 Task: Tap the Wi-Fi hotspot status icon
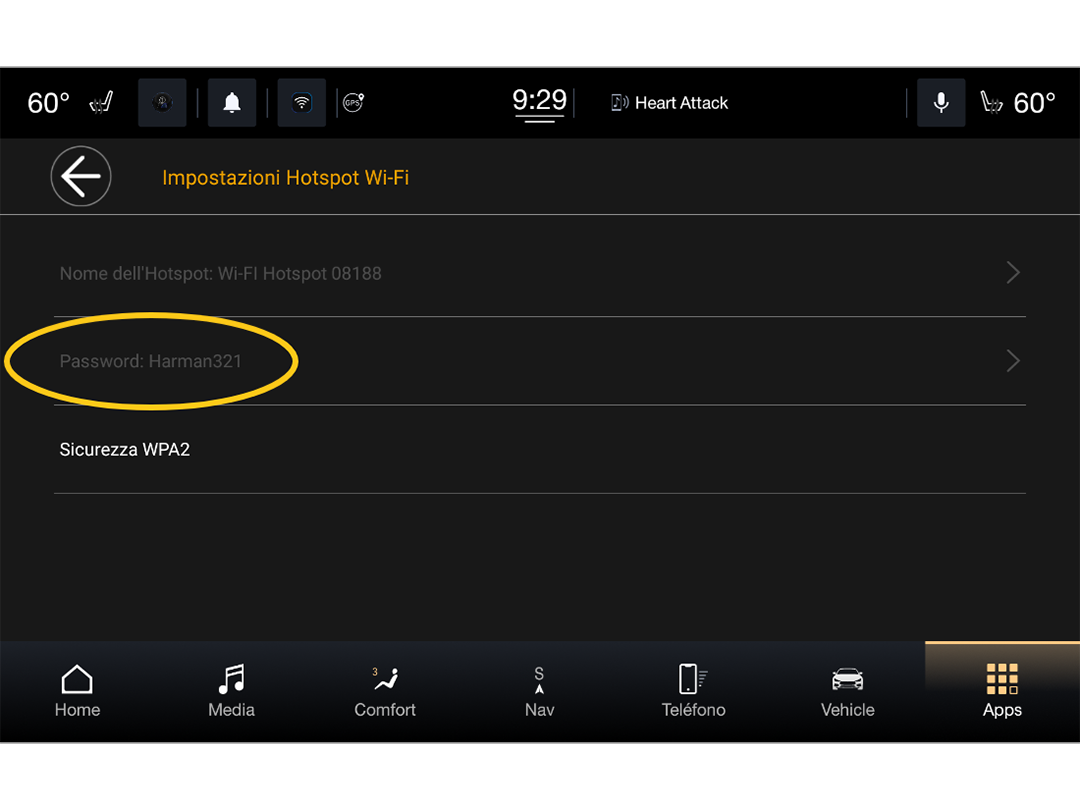(x=302, y=103)
